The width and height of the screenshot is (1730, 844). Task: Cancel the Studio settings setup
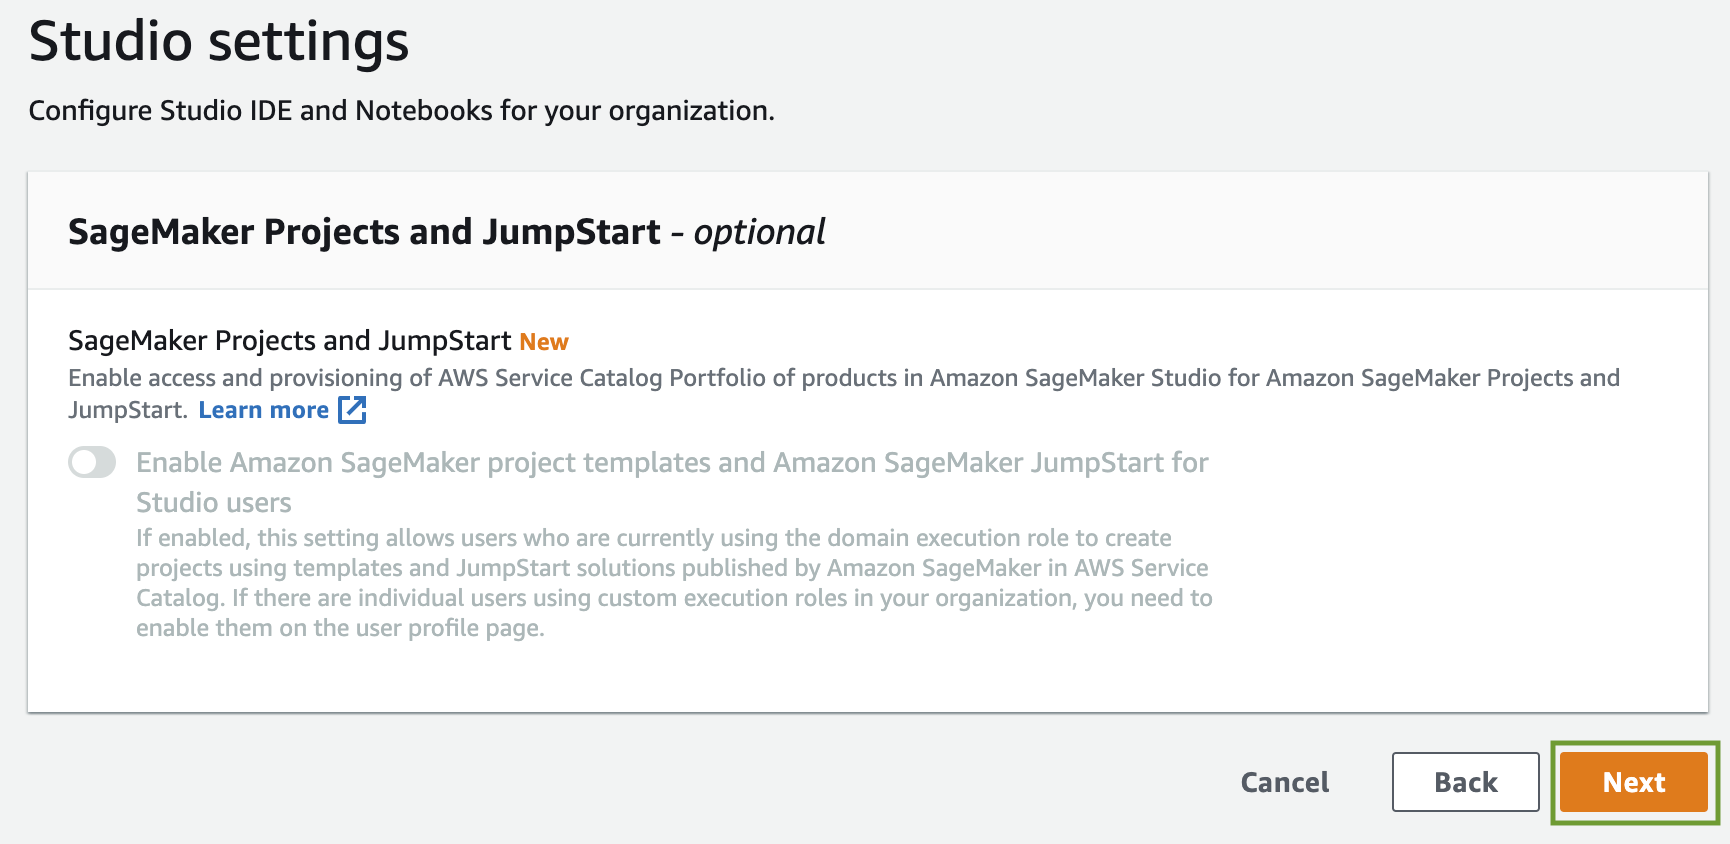point(1285,782)
